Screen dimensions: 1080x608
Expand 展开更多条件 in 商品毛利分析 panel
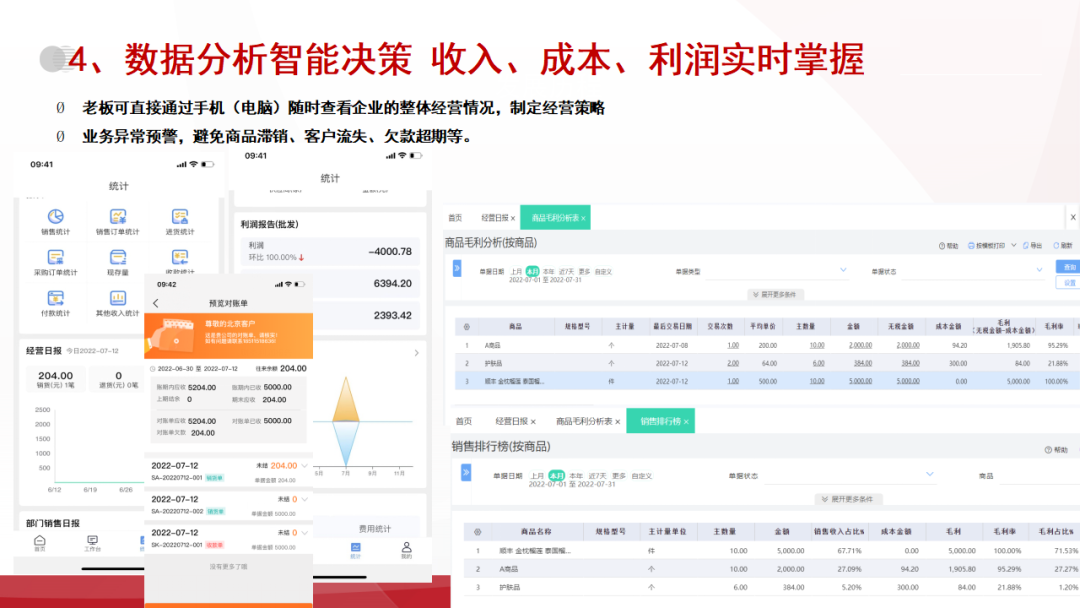(774, 295)
